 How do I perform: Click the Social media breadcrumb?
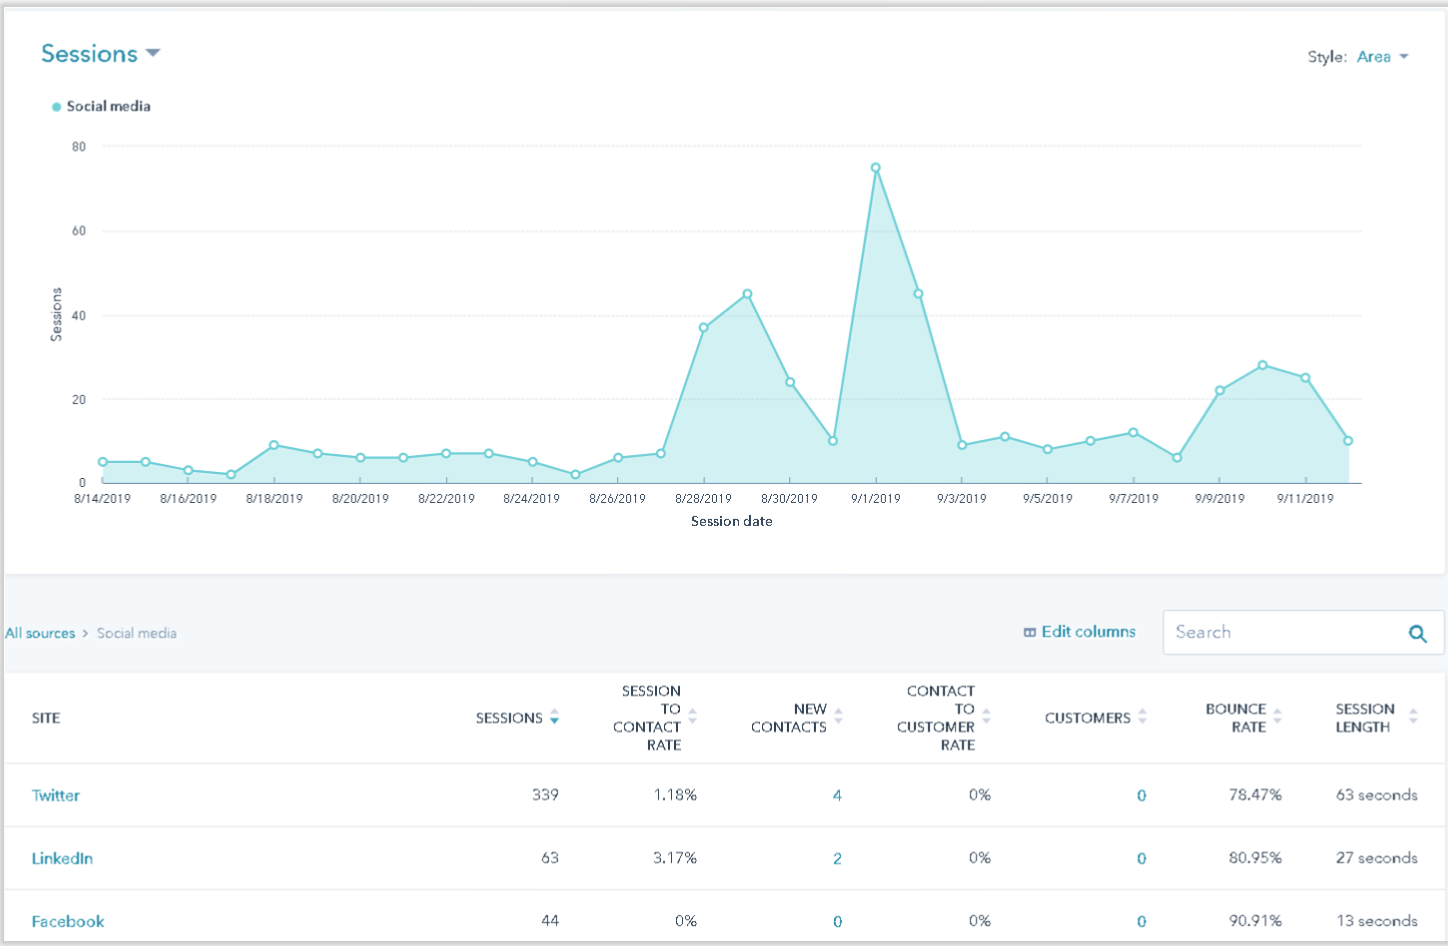[137, 633]
